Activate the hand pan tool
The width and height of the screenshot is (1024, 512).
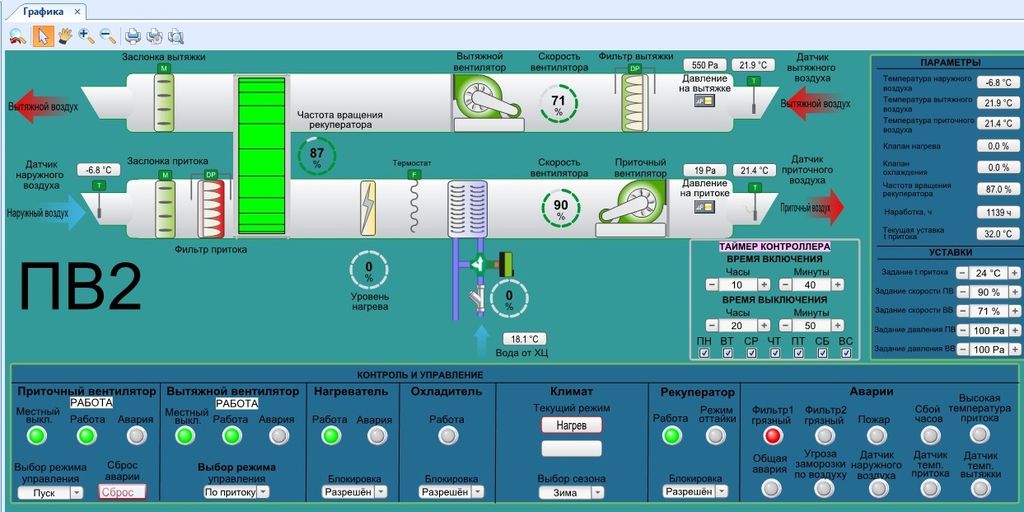65,36
